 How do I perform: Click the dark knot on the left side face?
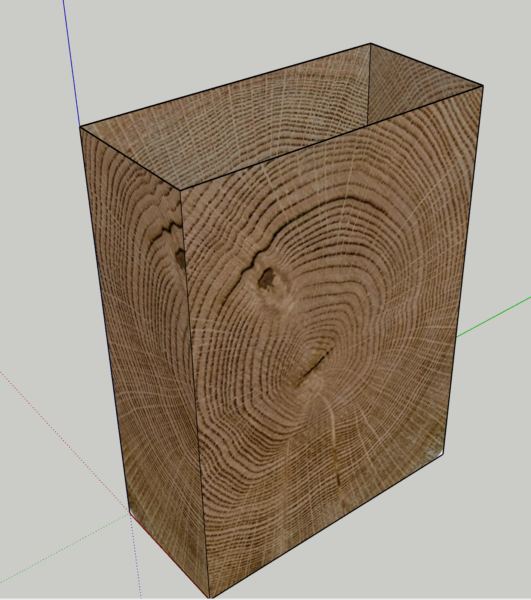coord(180,258)
